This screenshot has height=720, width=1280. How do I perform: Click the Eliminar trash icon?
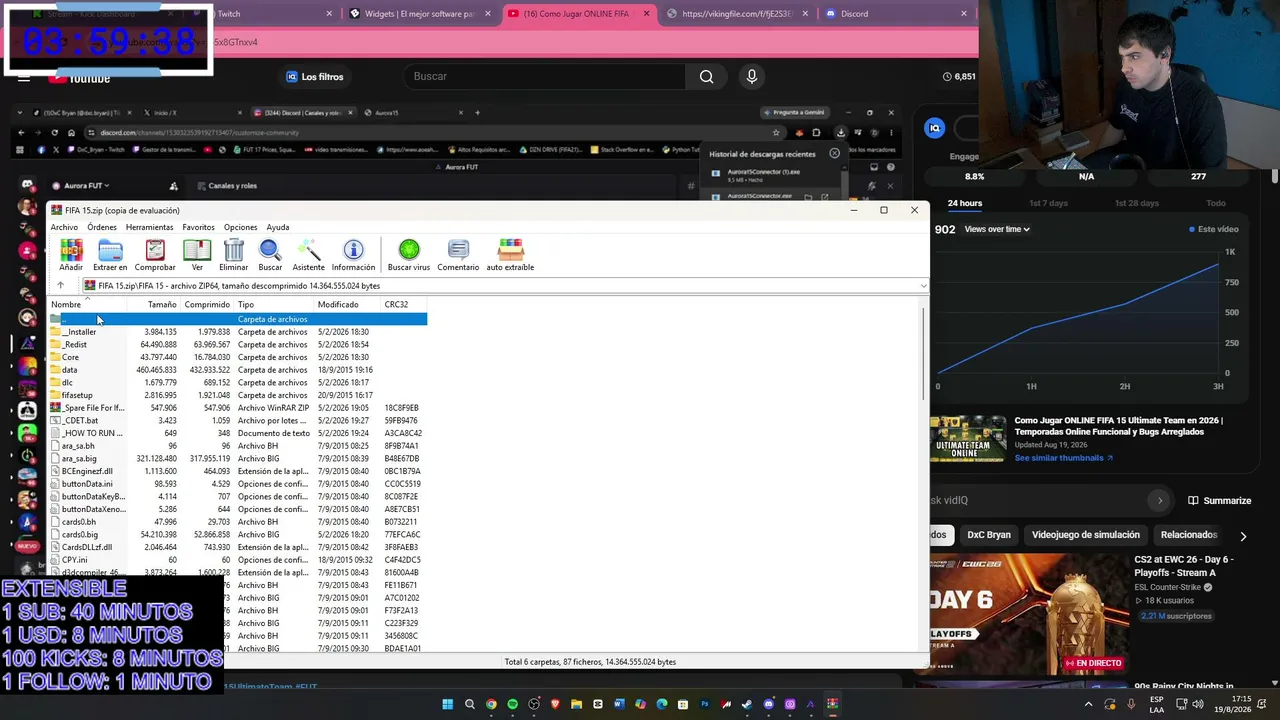coord(233,255)
